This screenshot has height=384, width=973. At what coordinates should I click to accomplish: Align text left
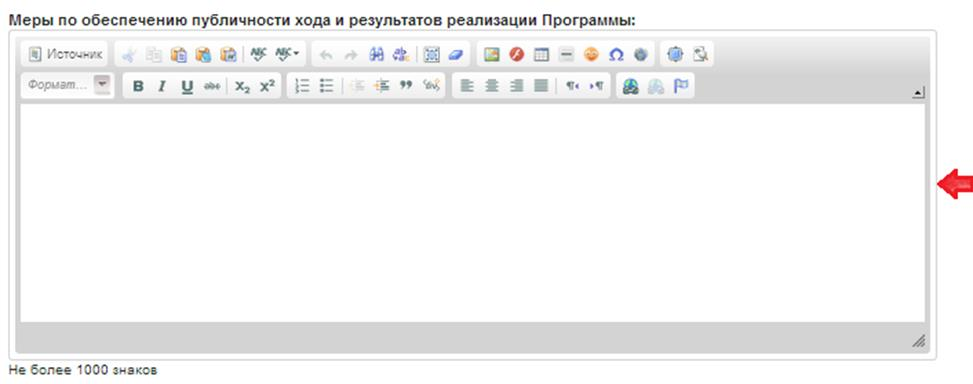click(467, 86)
